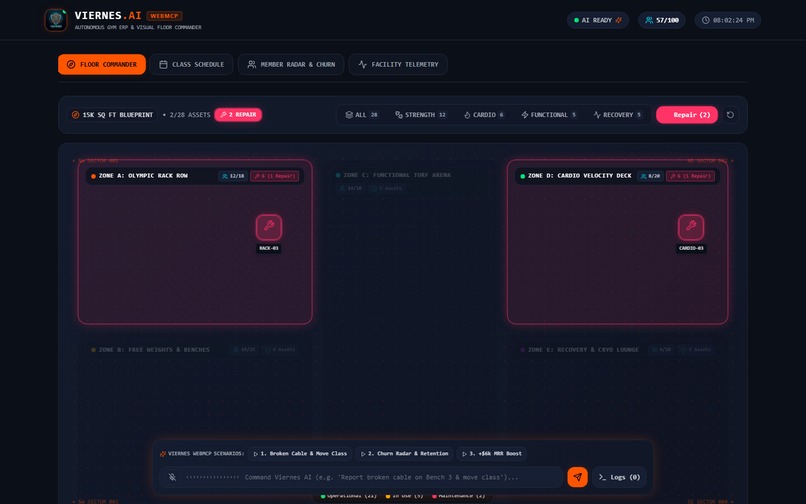Click the pink 2 Repair badge
This screenshot has height=504, width=806.
click(238, 115)
